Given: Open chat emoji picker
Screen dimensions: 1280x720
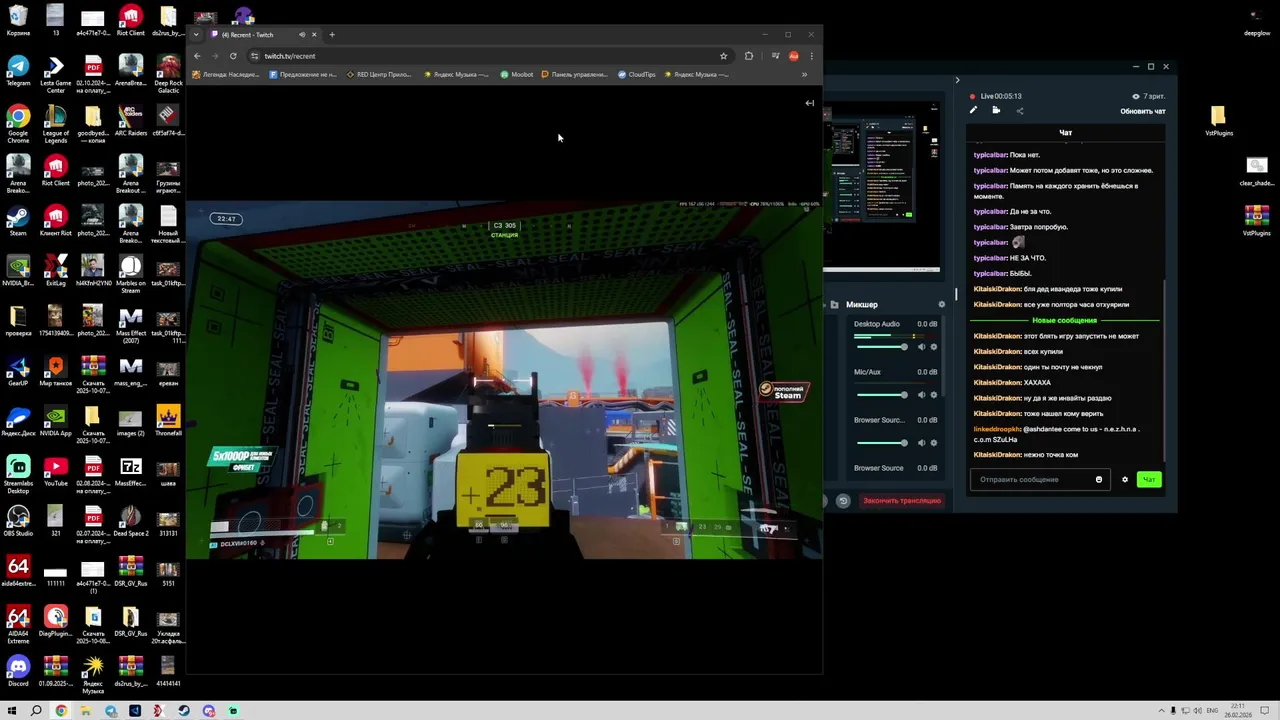Looking at the screenshot, I should [1098, 479].
